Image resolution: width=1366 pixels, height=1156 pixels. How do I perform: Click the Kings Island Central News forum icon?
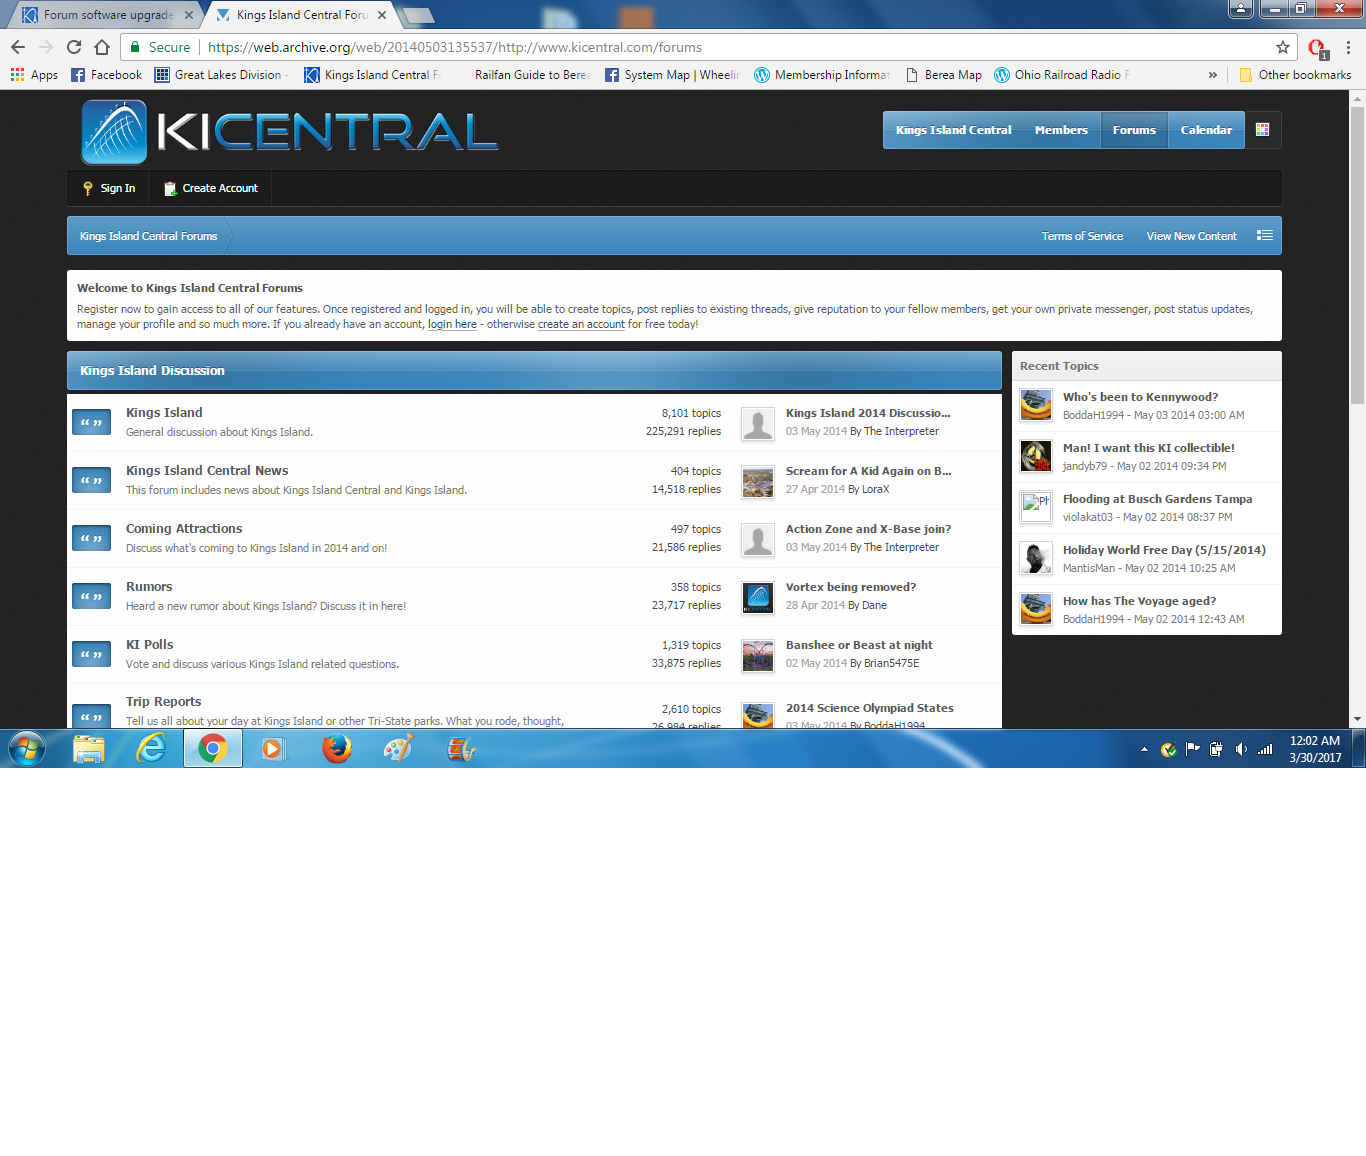(91, 481)
